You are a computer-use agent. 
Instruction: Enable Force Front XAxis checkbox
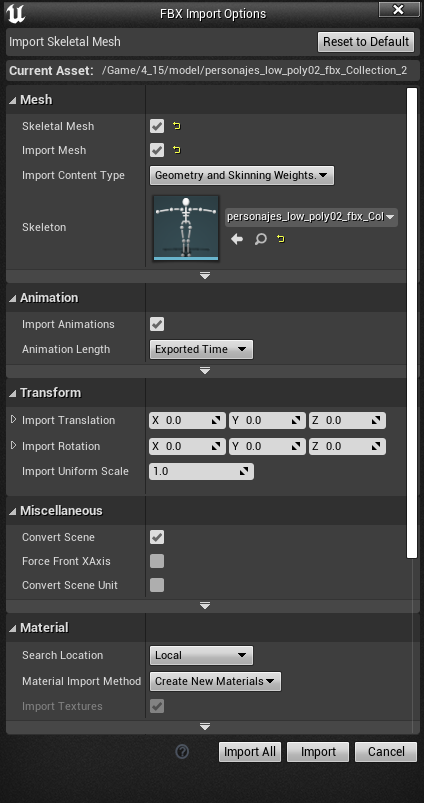tap(157, 561)
